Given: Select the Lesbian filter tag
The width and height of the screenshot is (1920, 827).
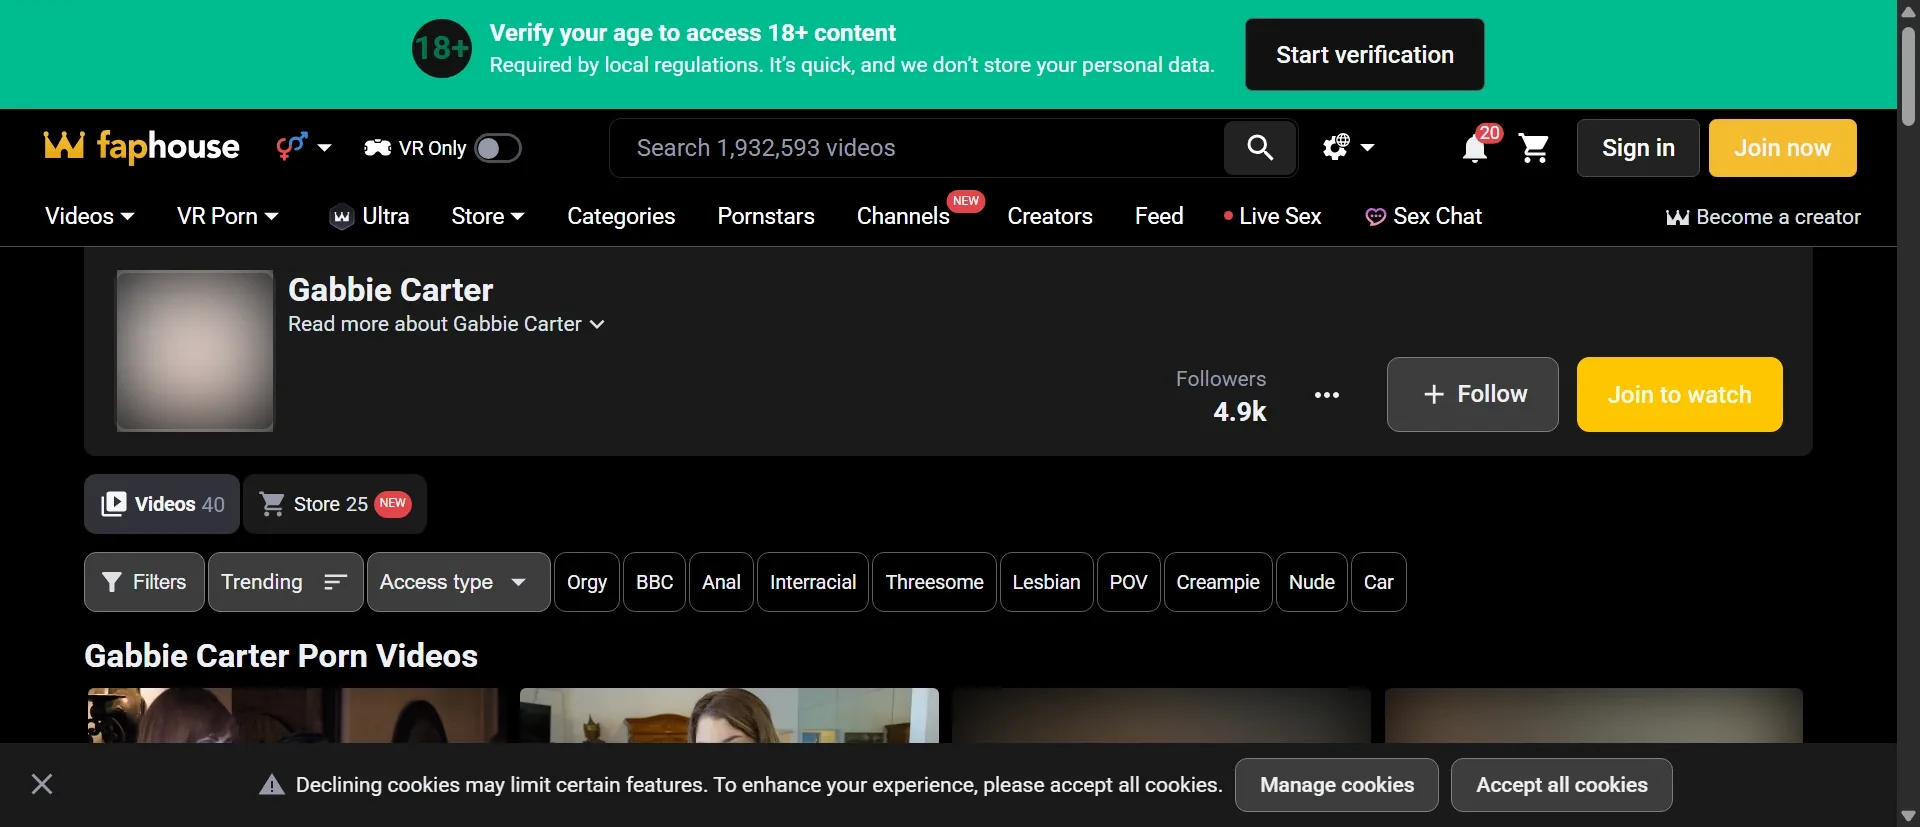Looking at the screenshot, I should click(x=1047, y=582).
